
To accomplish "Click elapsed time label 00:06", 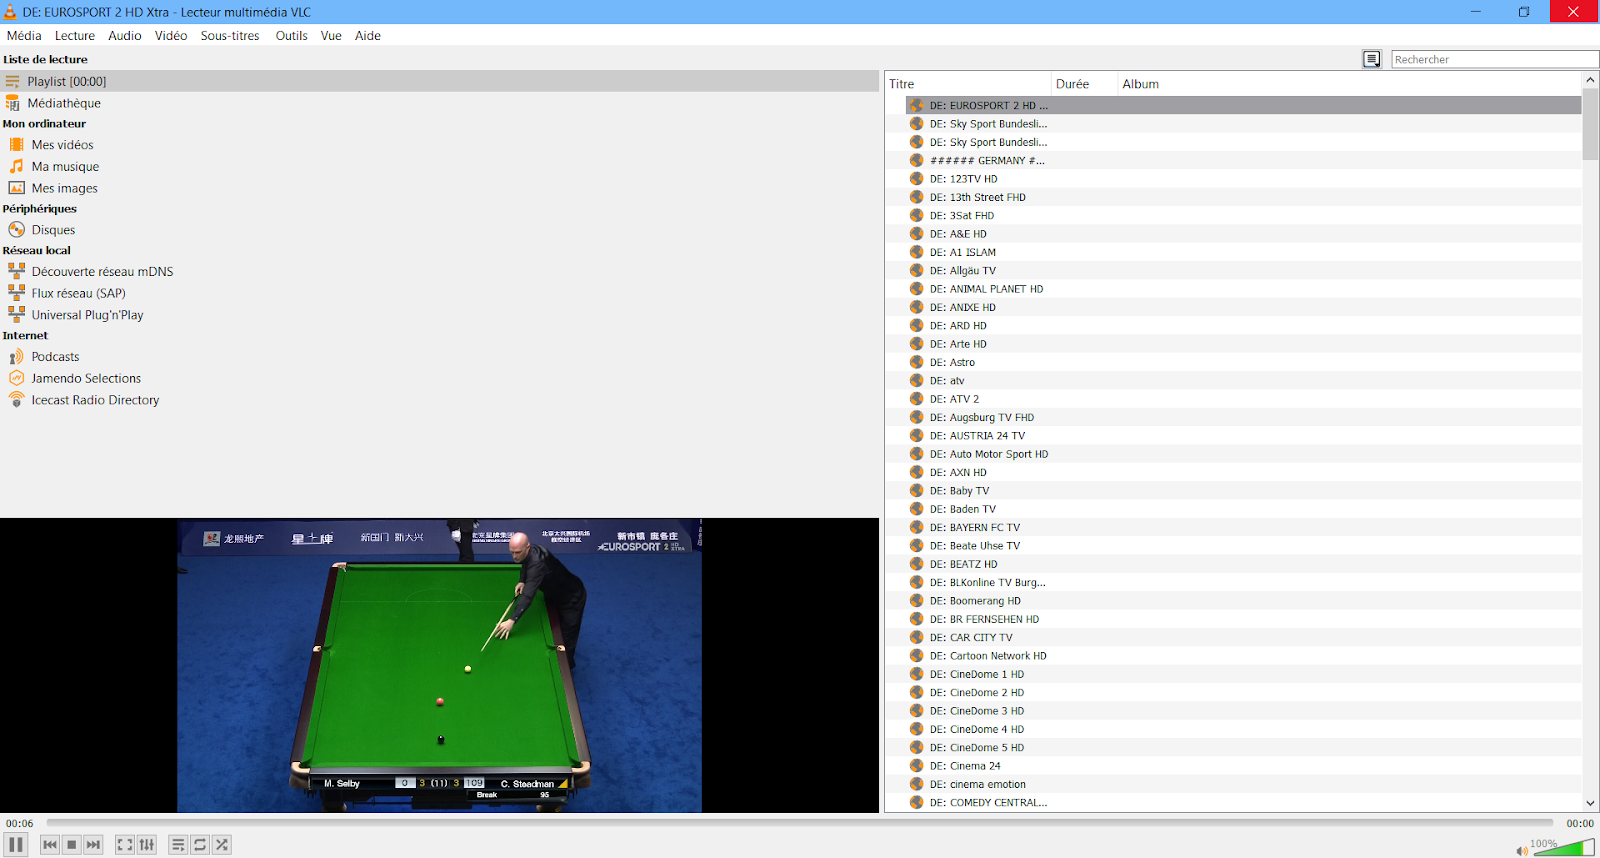I will click(20, 824).
